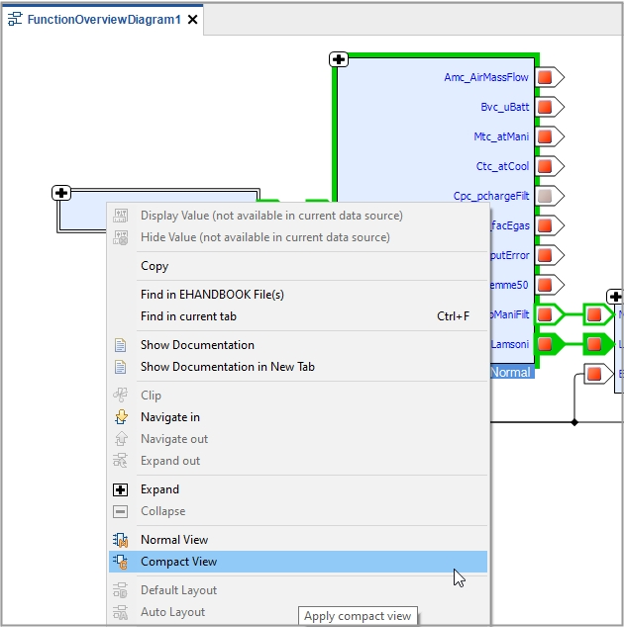Click the Bvc_uBatt output port
This screenshot has width=624, height=627.
click(x=550, y=107)
